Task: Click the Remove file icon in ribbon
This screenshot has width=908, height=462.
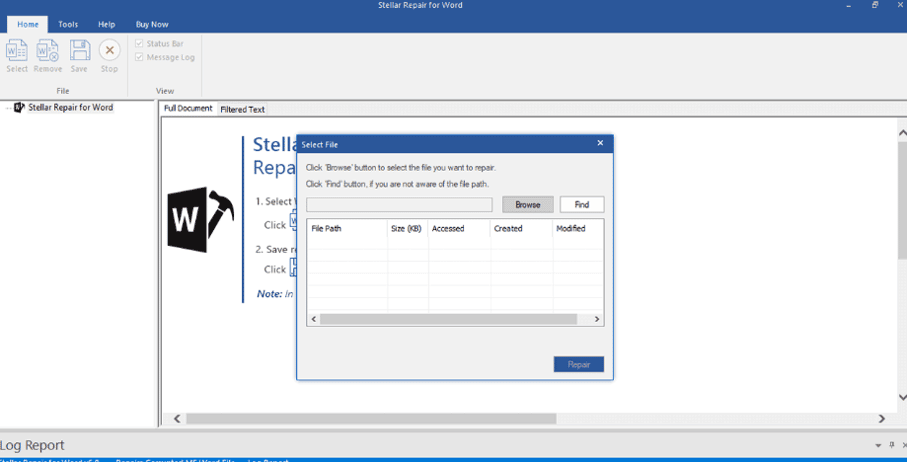Action: point(47,50)
